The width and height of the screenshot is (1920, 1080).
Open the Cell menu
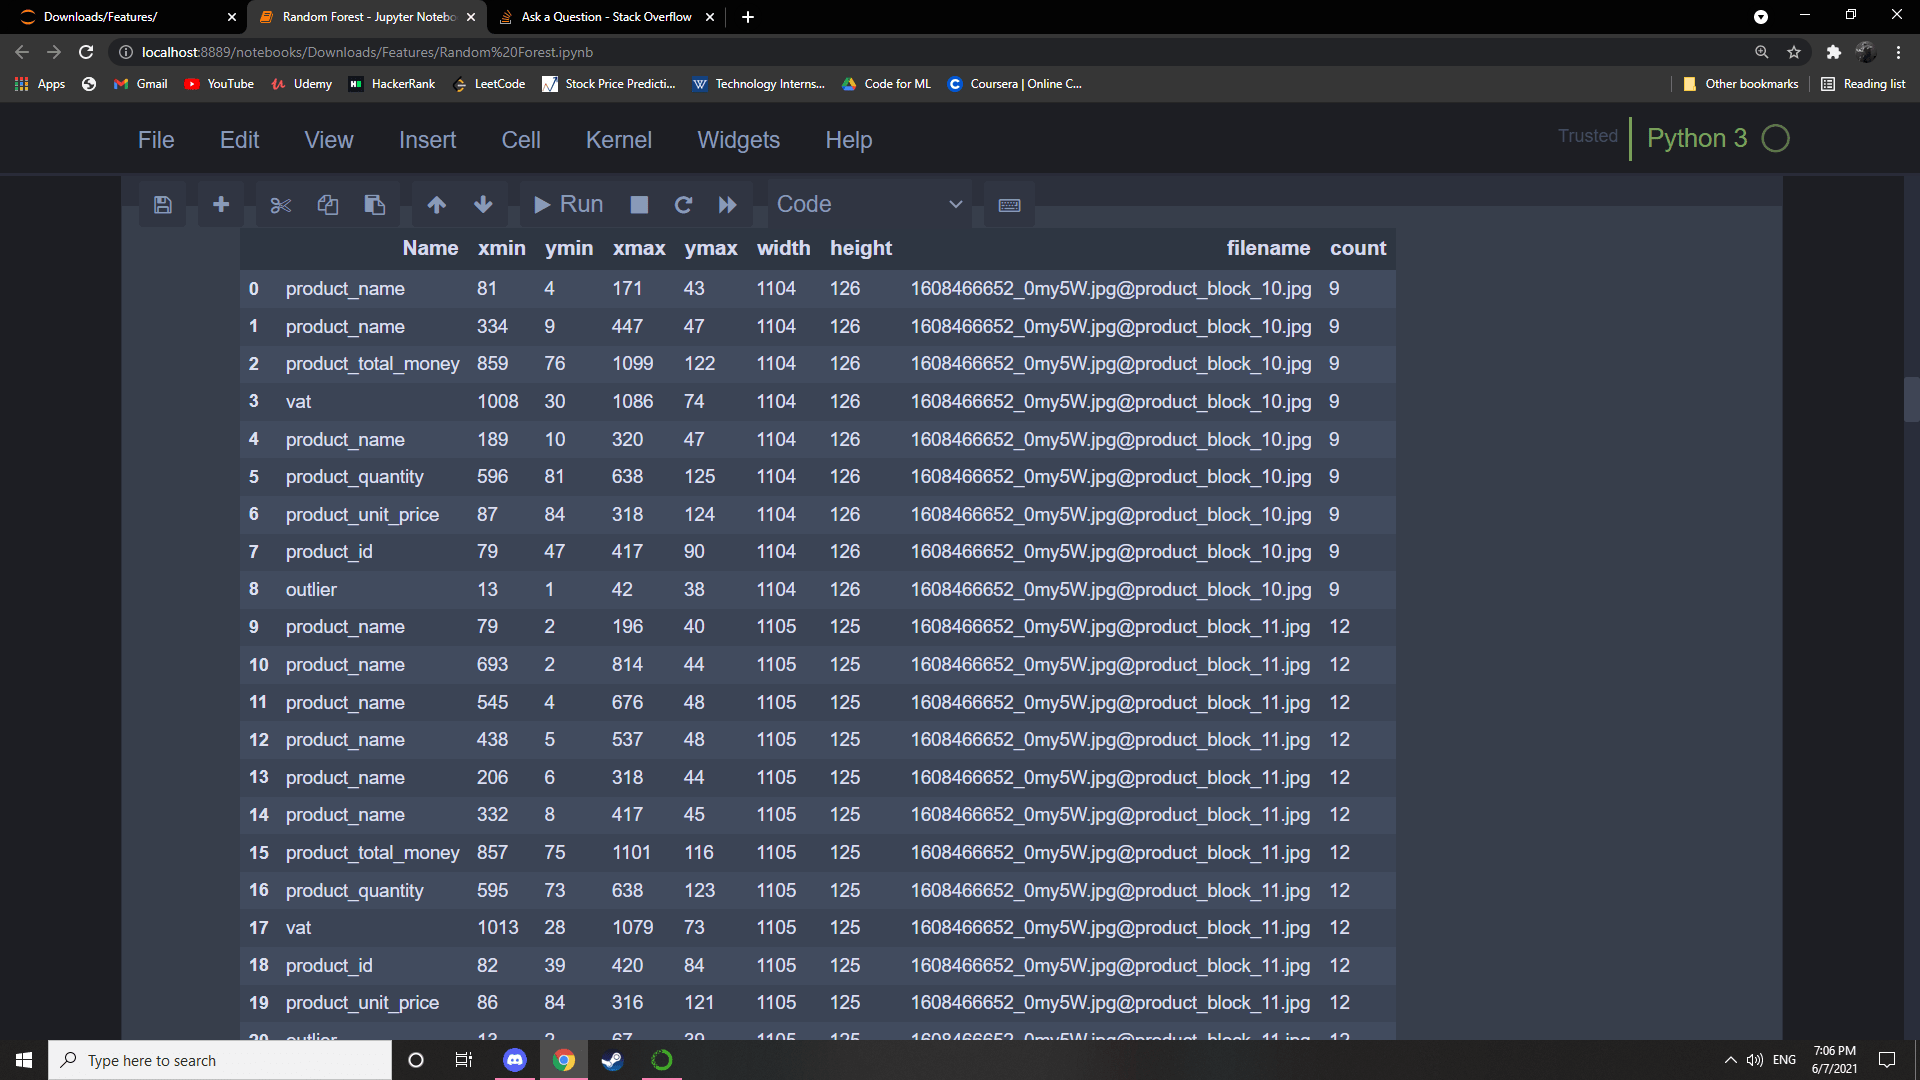520,140
